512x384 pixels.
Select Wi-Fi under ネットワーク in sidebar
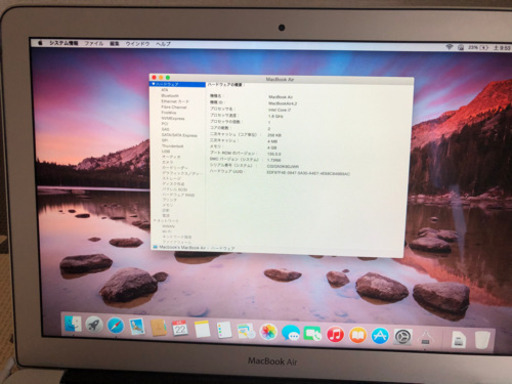click(167, 231)
